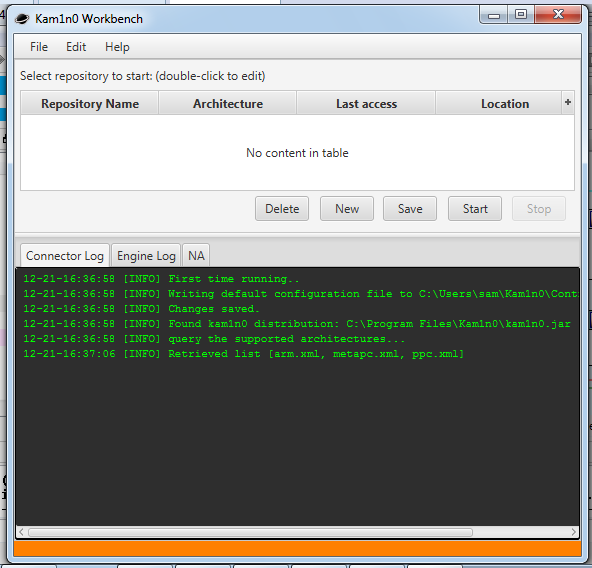Open the Edit menu
Screen dimensions: 592x568
[x=76, y=47]
